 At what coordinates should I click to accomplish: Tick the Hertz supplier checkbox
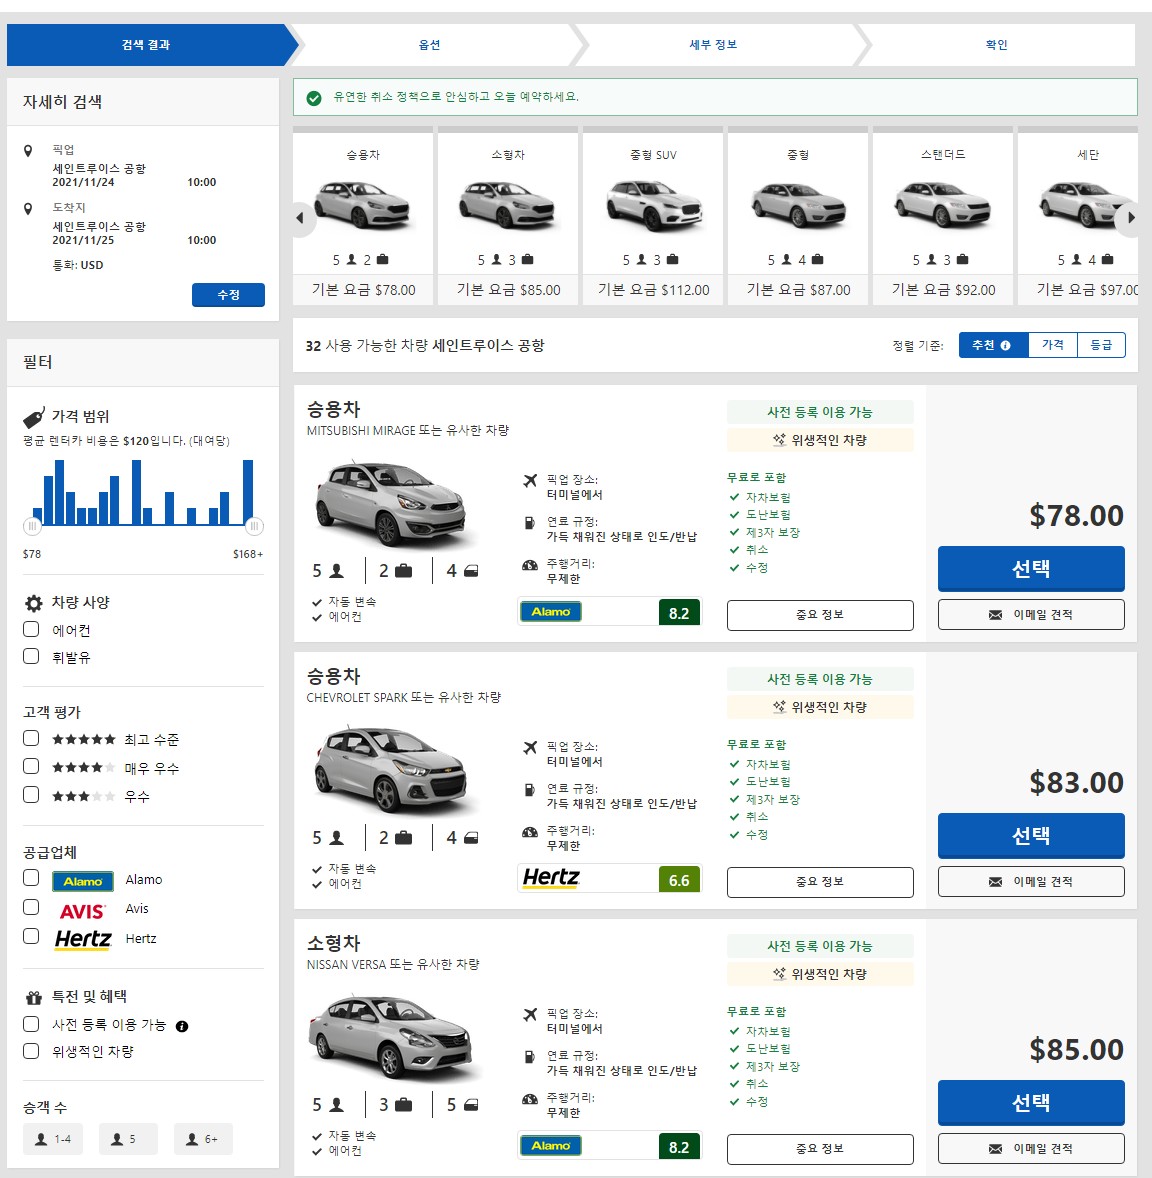pyautogui.click(x=31, y=936)
